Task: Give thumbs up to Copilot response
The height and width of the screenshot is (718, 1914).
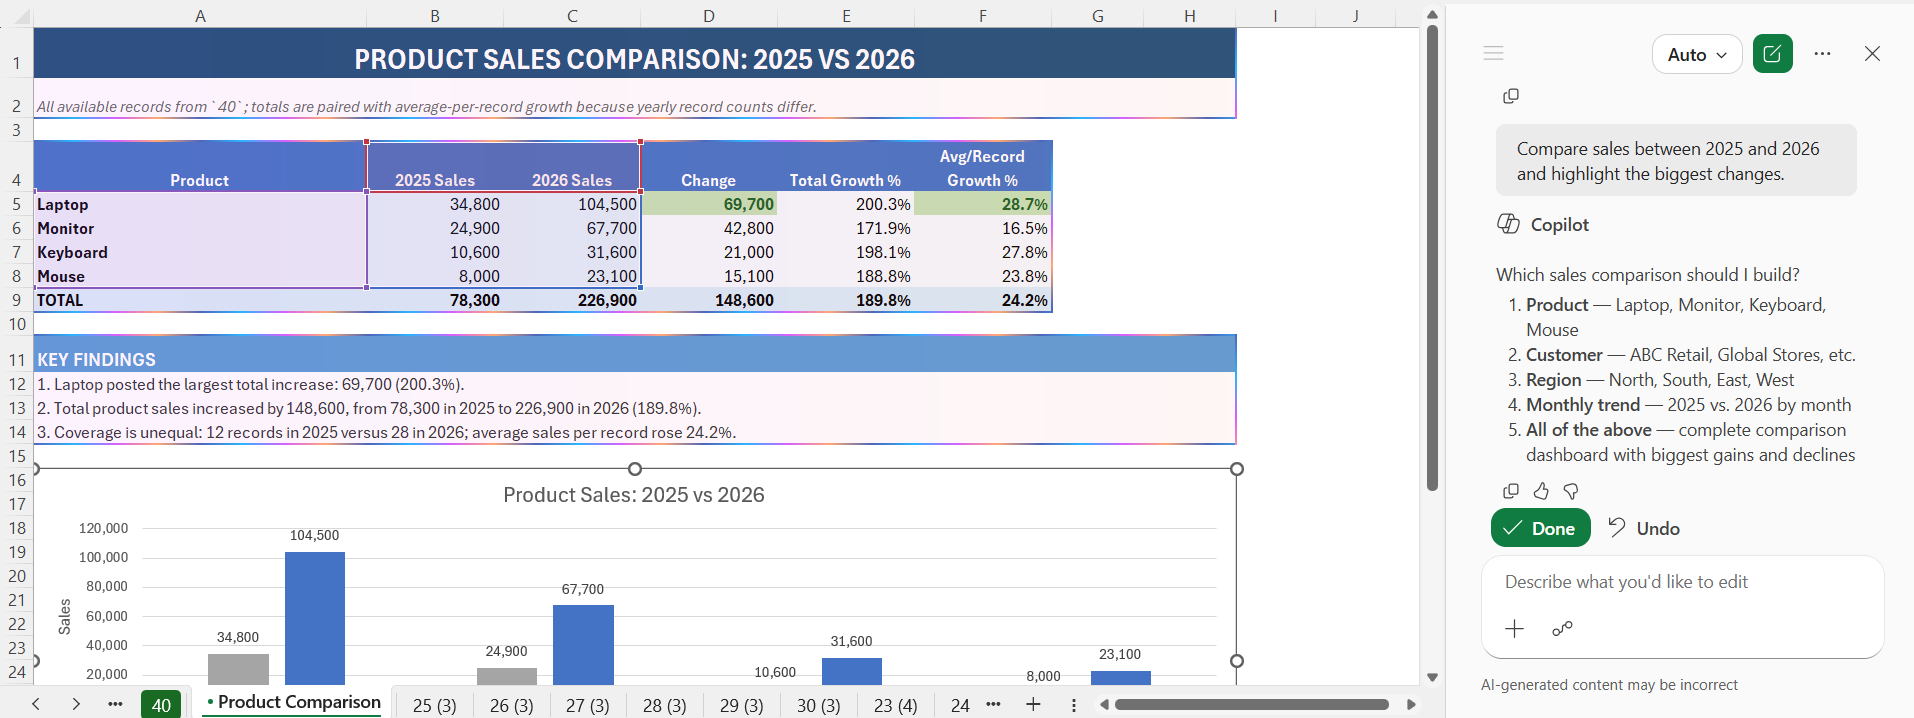Action: click(1541, 491)
